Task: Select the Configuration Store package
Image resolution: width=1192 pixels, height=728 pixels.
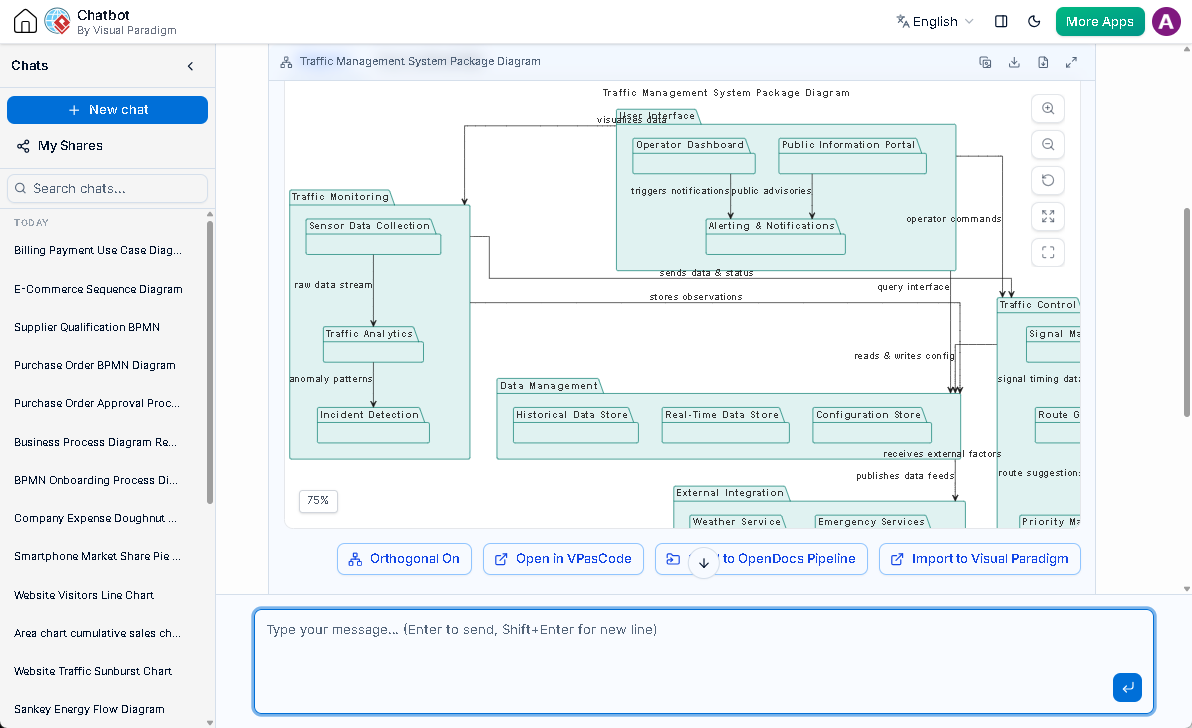Action: pos(872,426)
